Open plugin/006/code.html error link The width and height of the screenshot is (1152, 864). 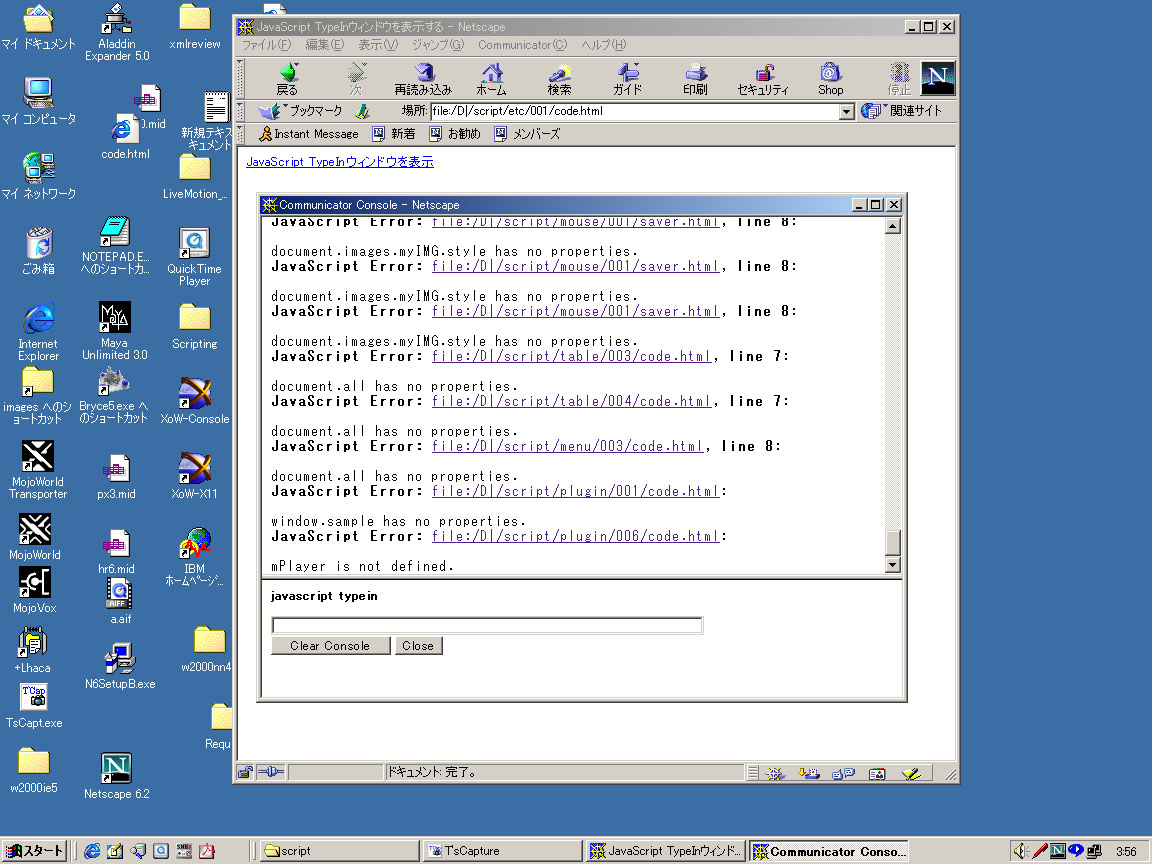[x=575, y=536]
